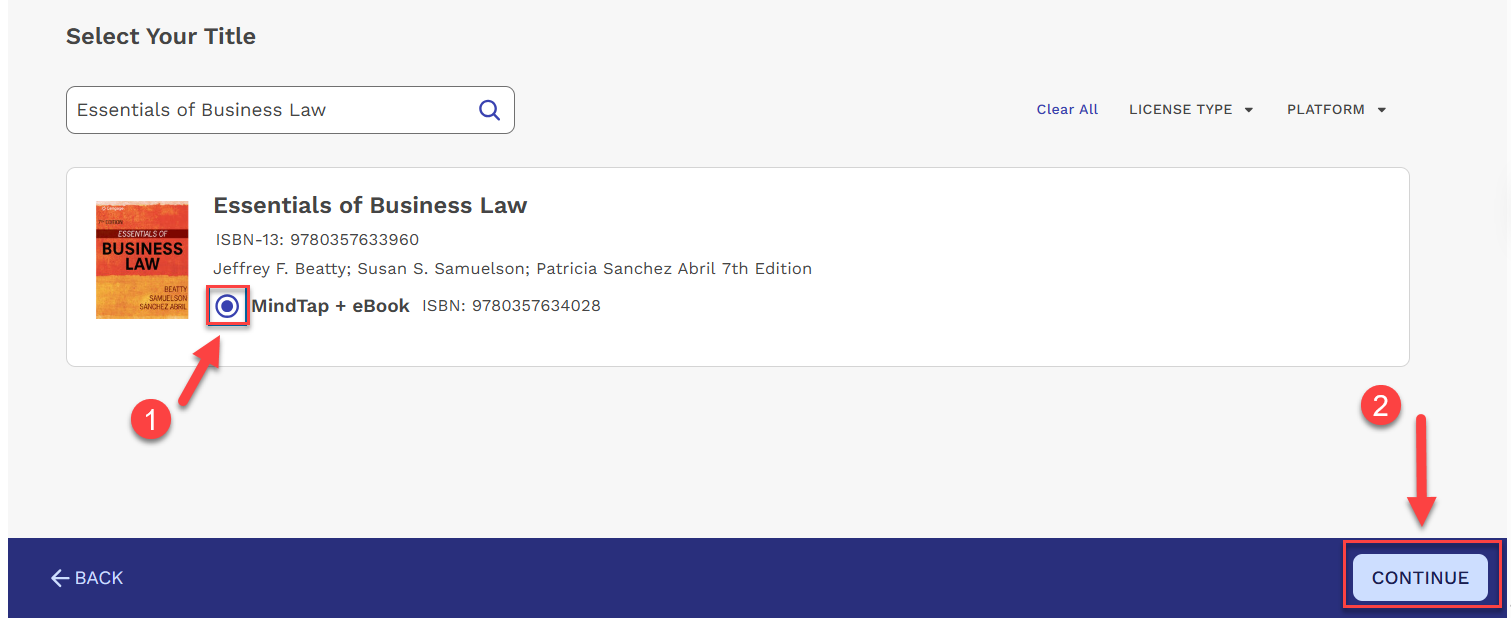Go BACK to the previous step
1511x622 pixels.
click(87, 578)
